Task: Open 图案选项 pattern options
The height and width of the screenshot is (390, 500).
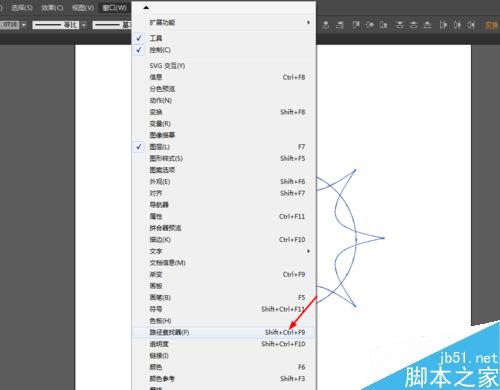Action: (x=224, y=170)
